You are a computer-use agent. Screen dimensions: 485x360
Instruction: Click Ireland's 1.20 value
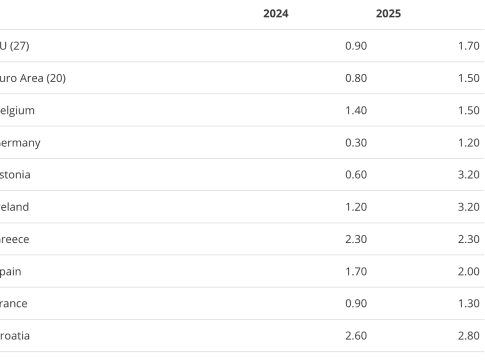356,207
